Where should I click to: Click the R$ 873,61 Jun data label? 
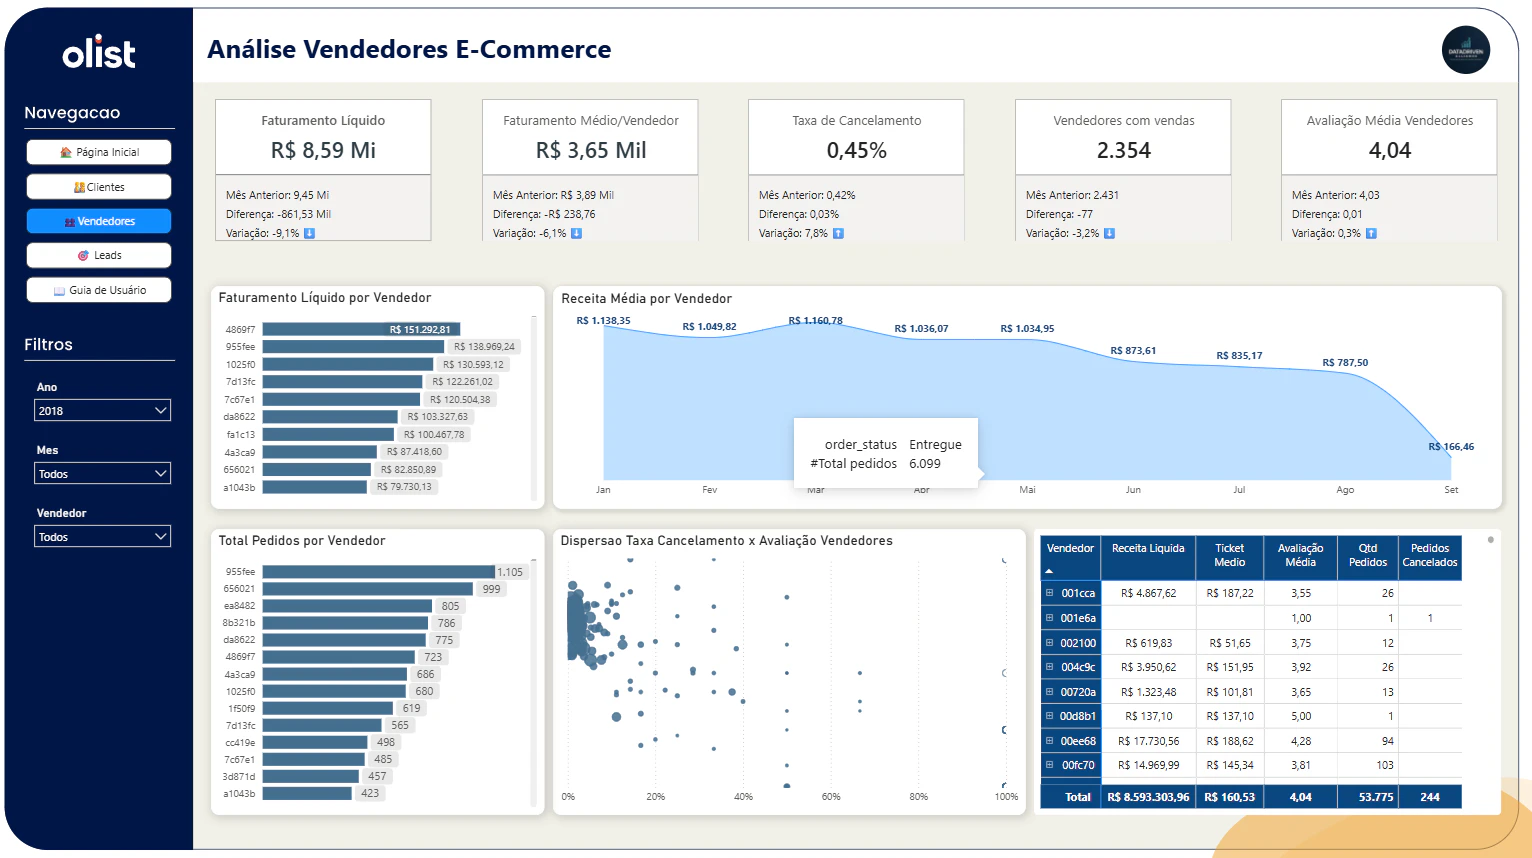pyautogui.click(x=1133, y=351)
